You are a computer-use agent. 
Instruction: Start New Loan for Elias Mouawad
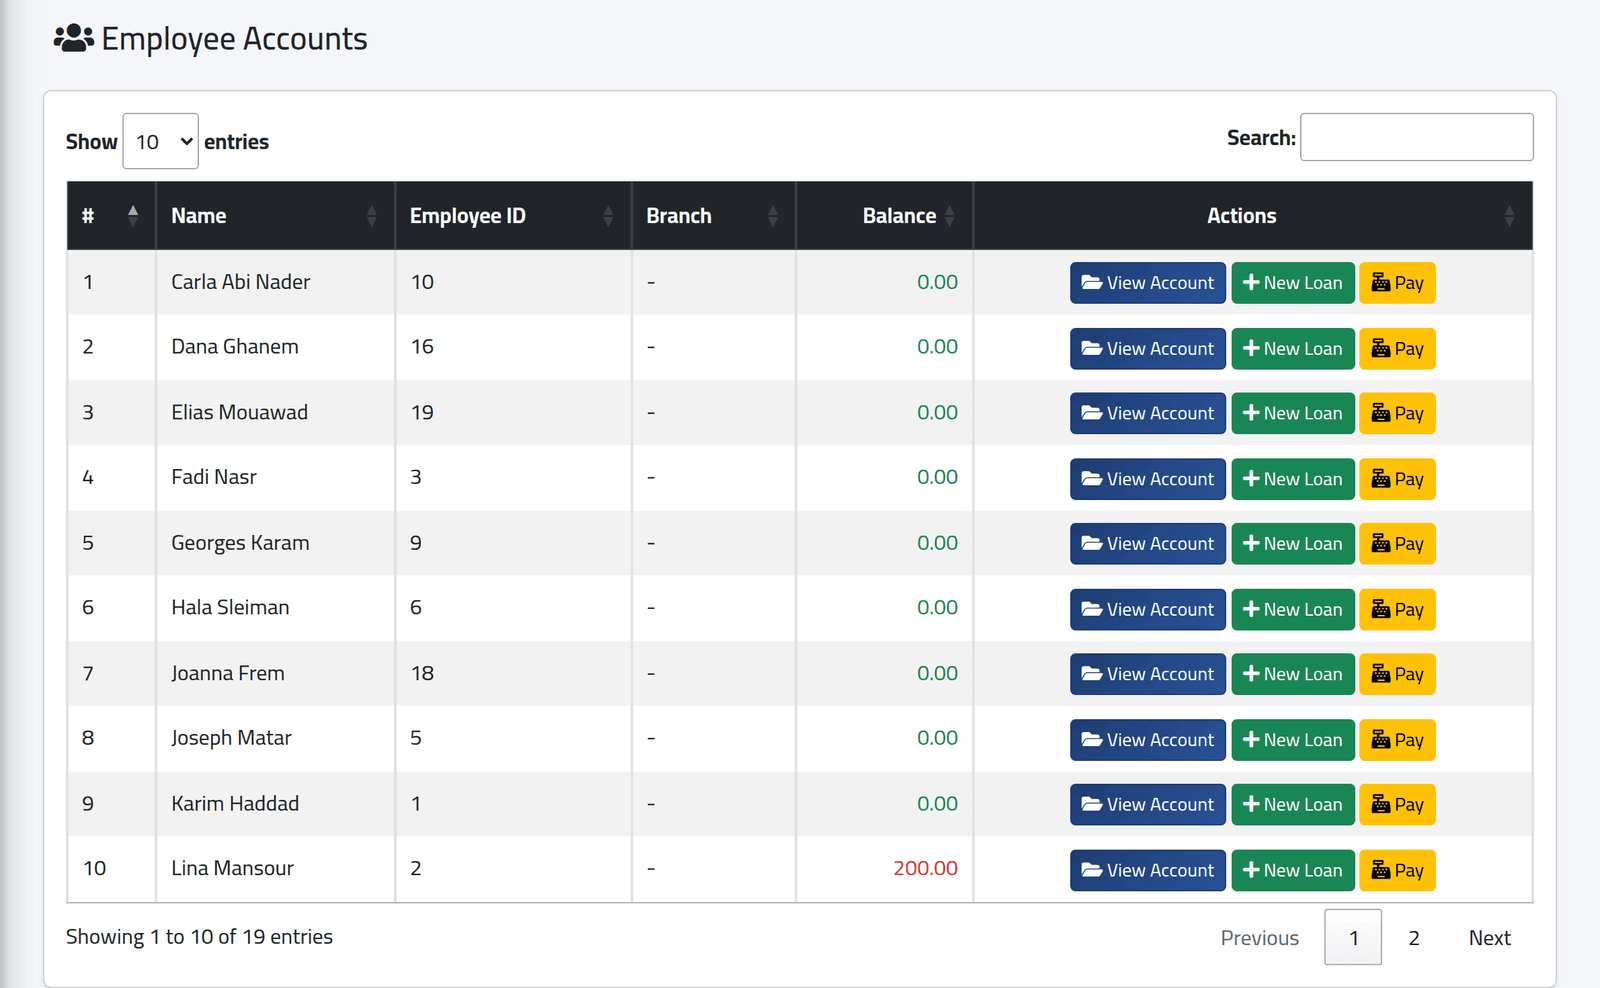[x=1293, y=413]
